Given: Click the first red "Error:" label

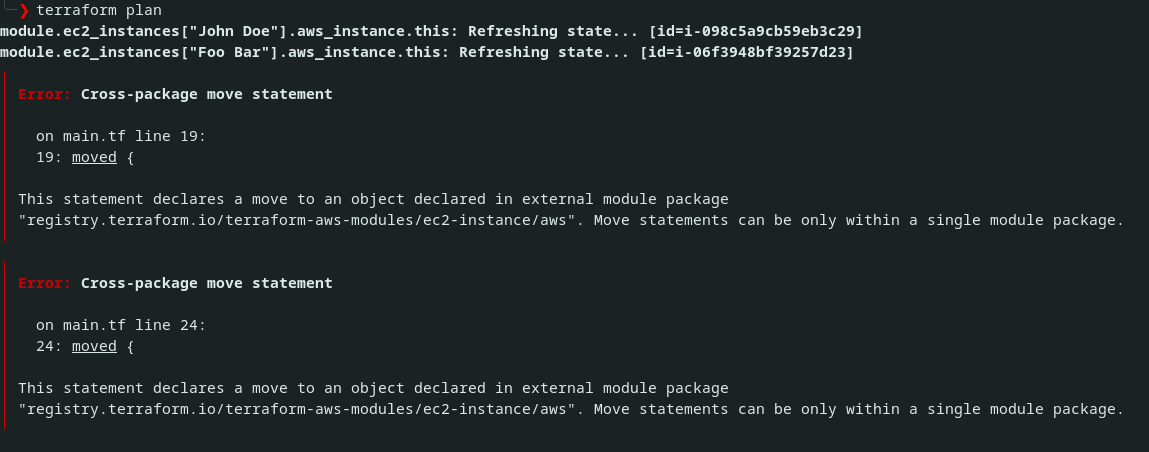Looking at the screenshot, I should click(45, 94).
